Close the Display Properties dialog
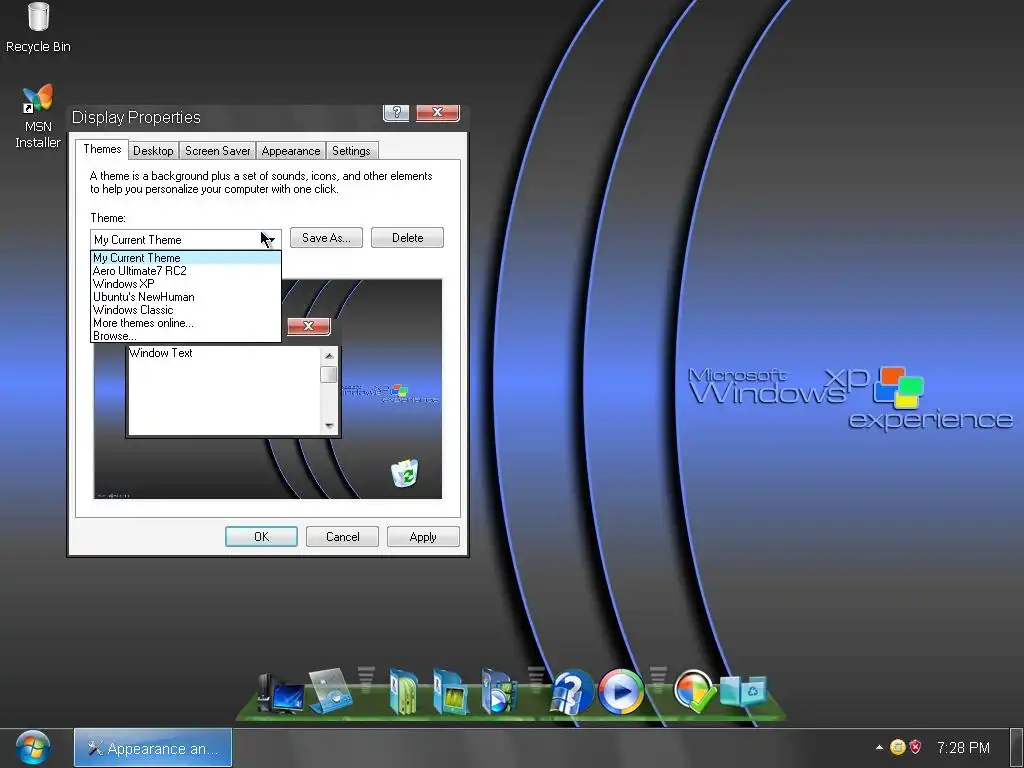This screenshot has height=768, width=1024. click(438, 112)
